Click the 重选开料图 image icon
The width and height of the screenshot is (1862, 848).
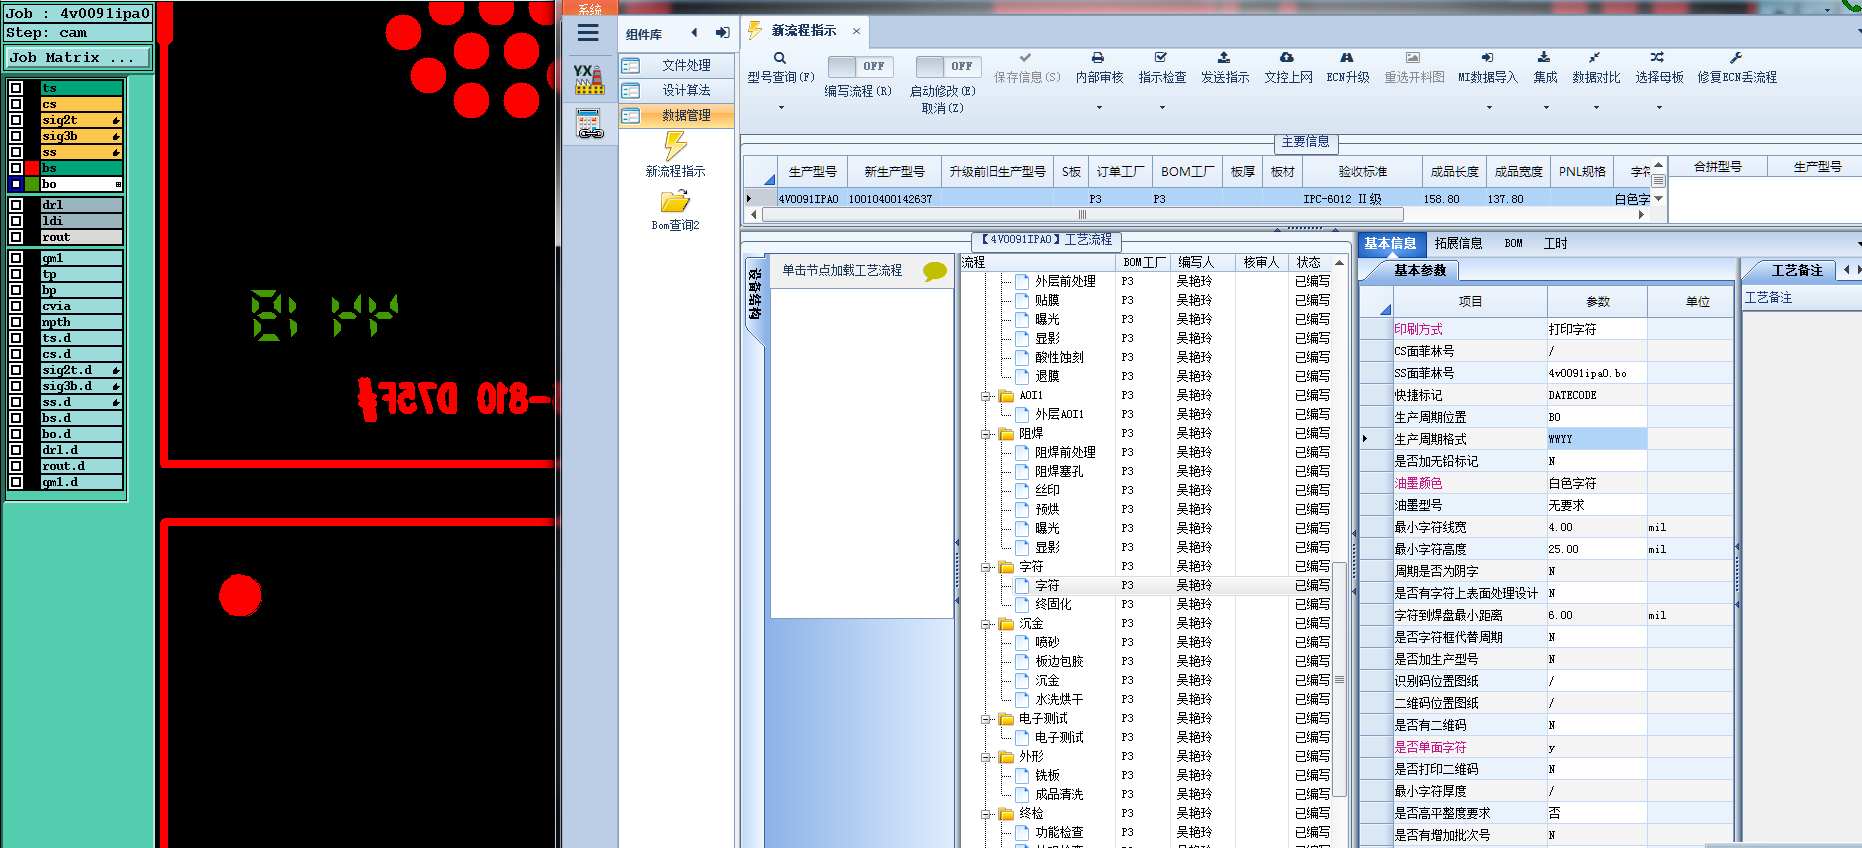tap(1413, 58)
